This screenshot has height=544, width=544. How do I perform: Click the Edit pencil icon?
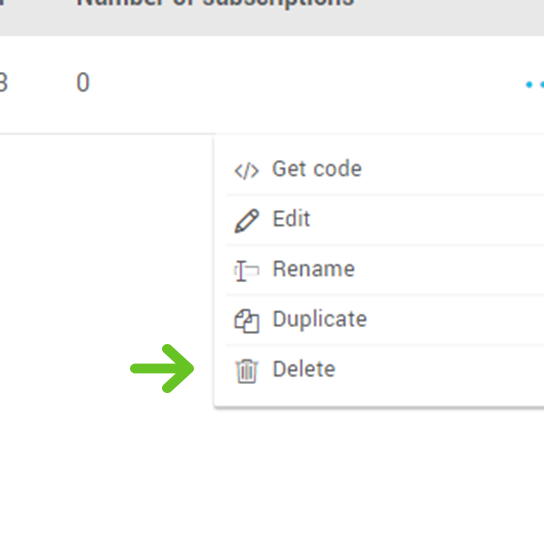[x=247, y=221]
